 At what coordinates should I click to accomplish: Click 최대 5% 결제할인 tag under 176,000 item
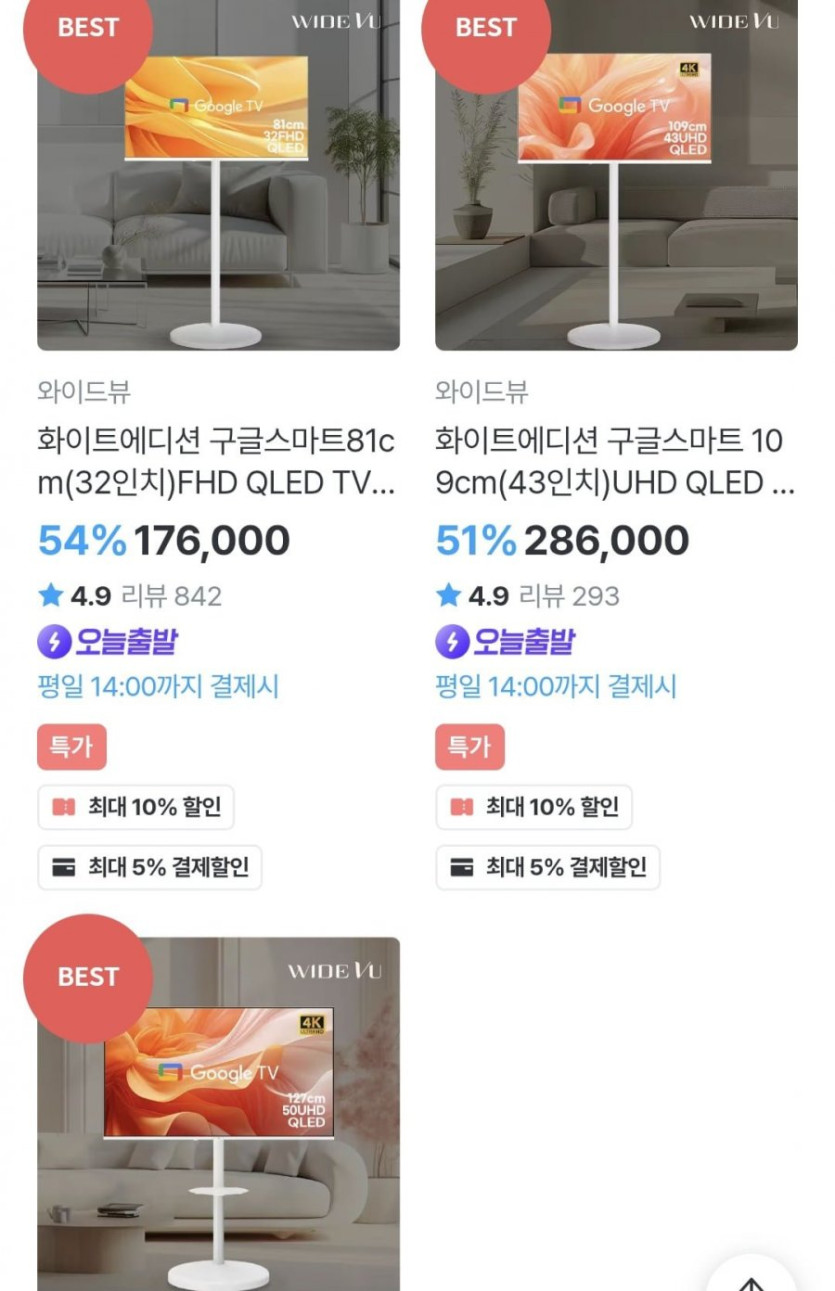click(150, 867)
